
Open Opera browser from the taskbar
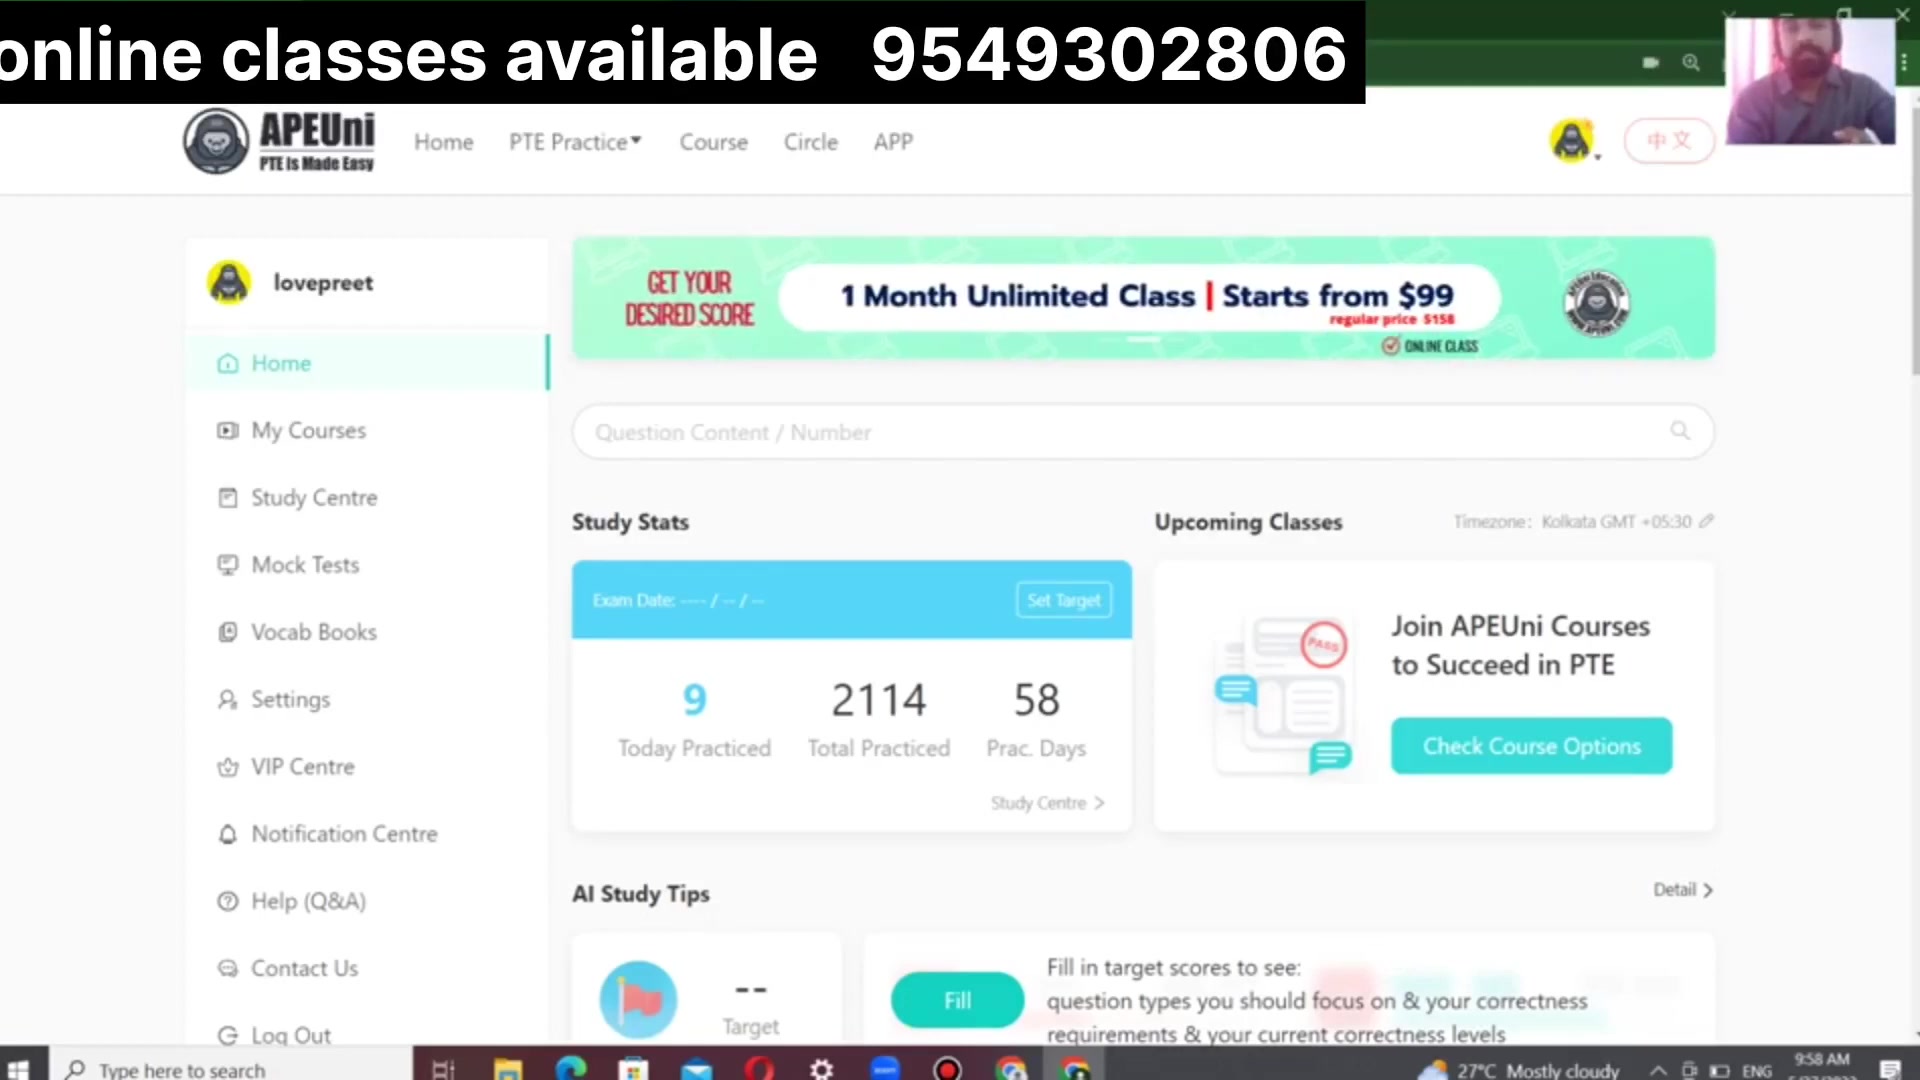tap(760, 1069)
